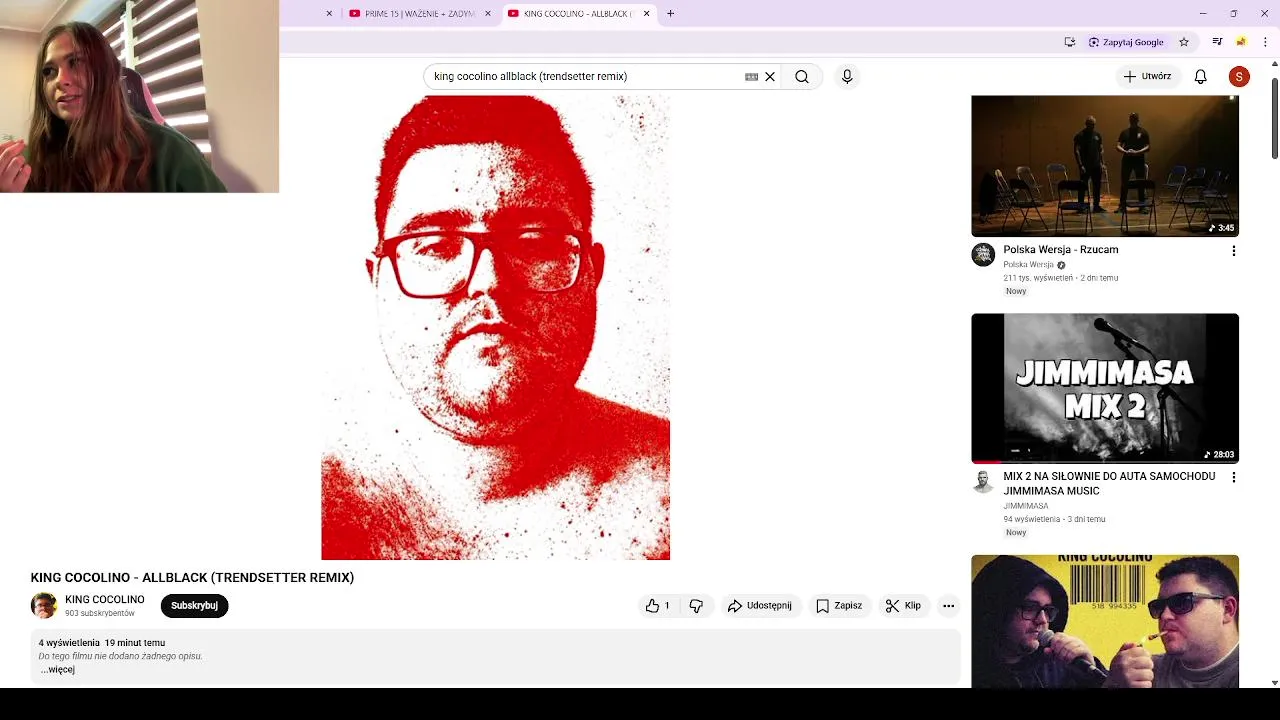Close the KING COCOLINO tab
The image size is (1280, 720).
(x=646, y=14)
